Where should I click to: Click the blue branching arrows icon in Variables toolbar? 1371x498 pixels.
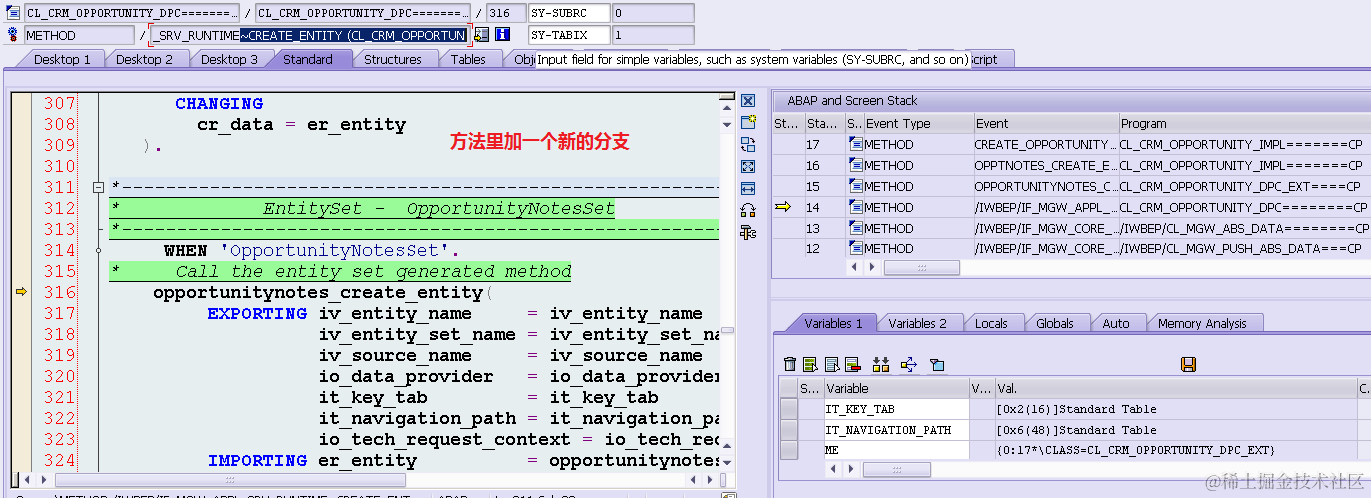click(909, 365)
